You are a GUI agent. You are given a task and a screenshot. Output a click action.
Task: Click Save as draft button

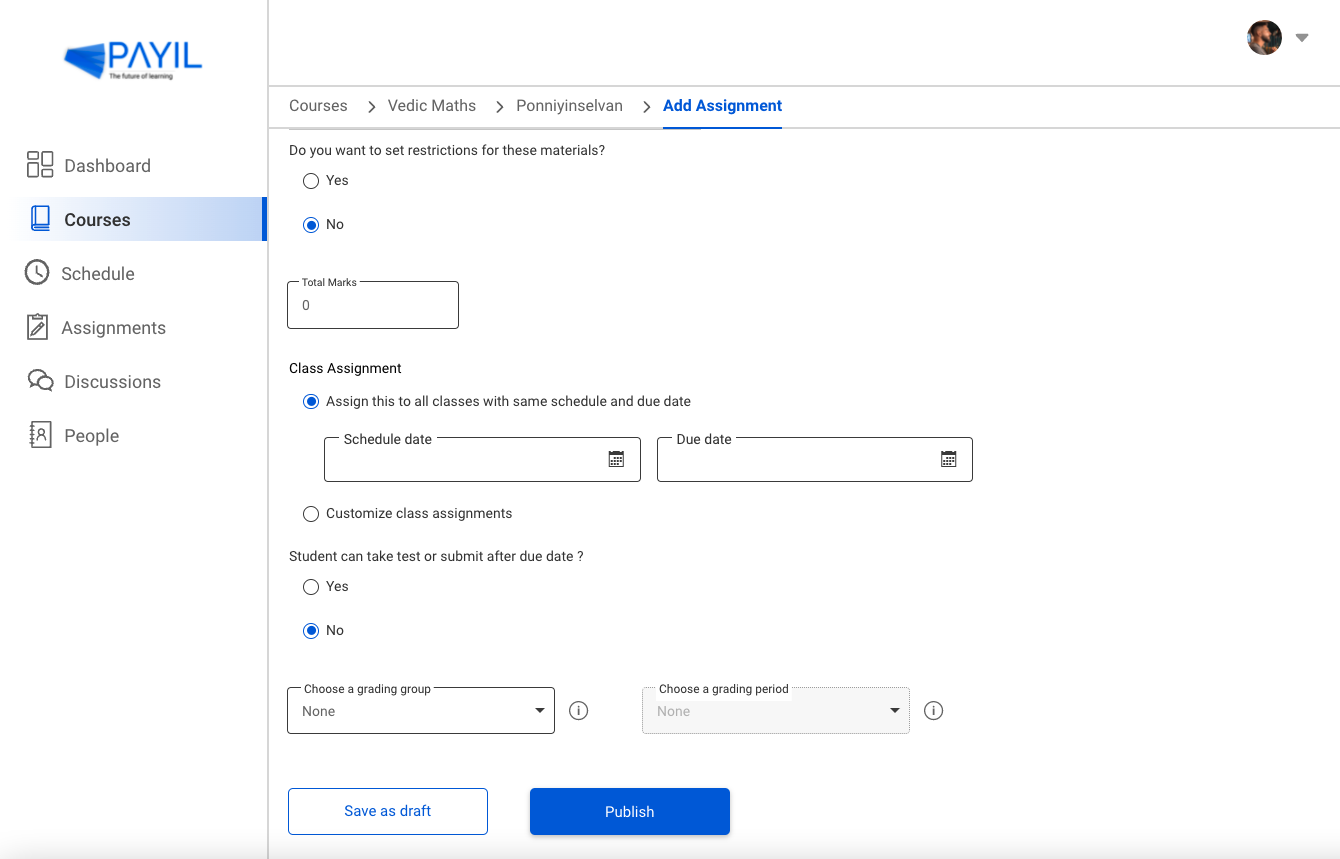pyautogui.click(x=388, y=811)
